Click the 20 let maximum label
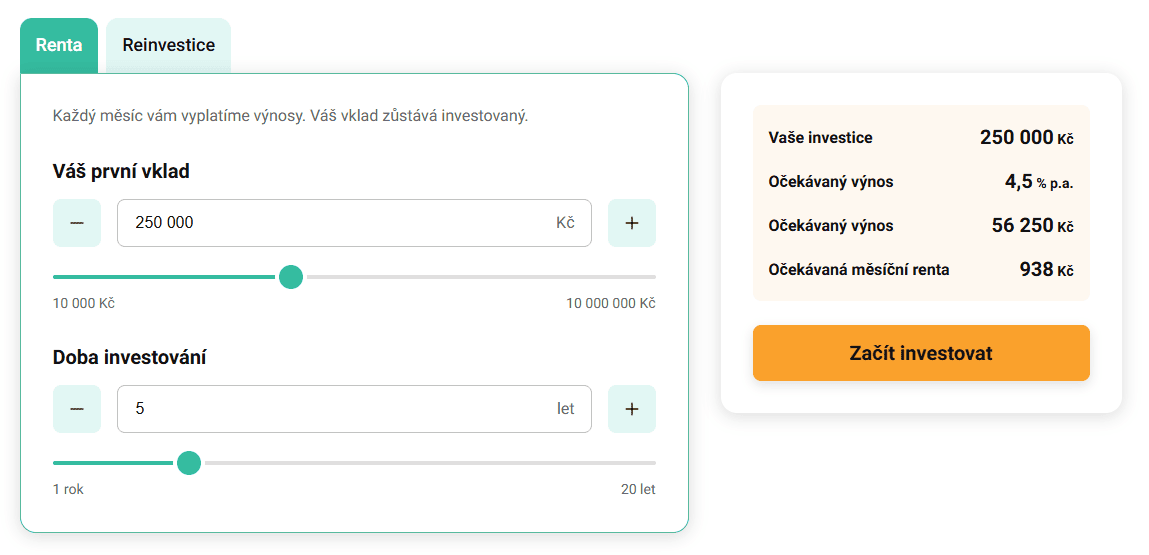 click(x=638, y=489)
